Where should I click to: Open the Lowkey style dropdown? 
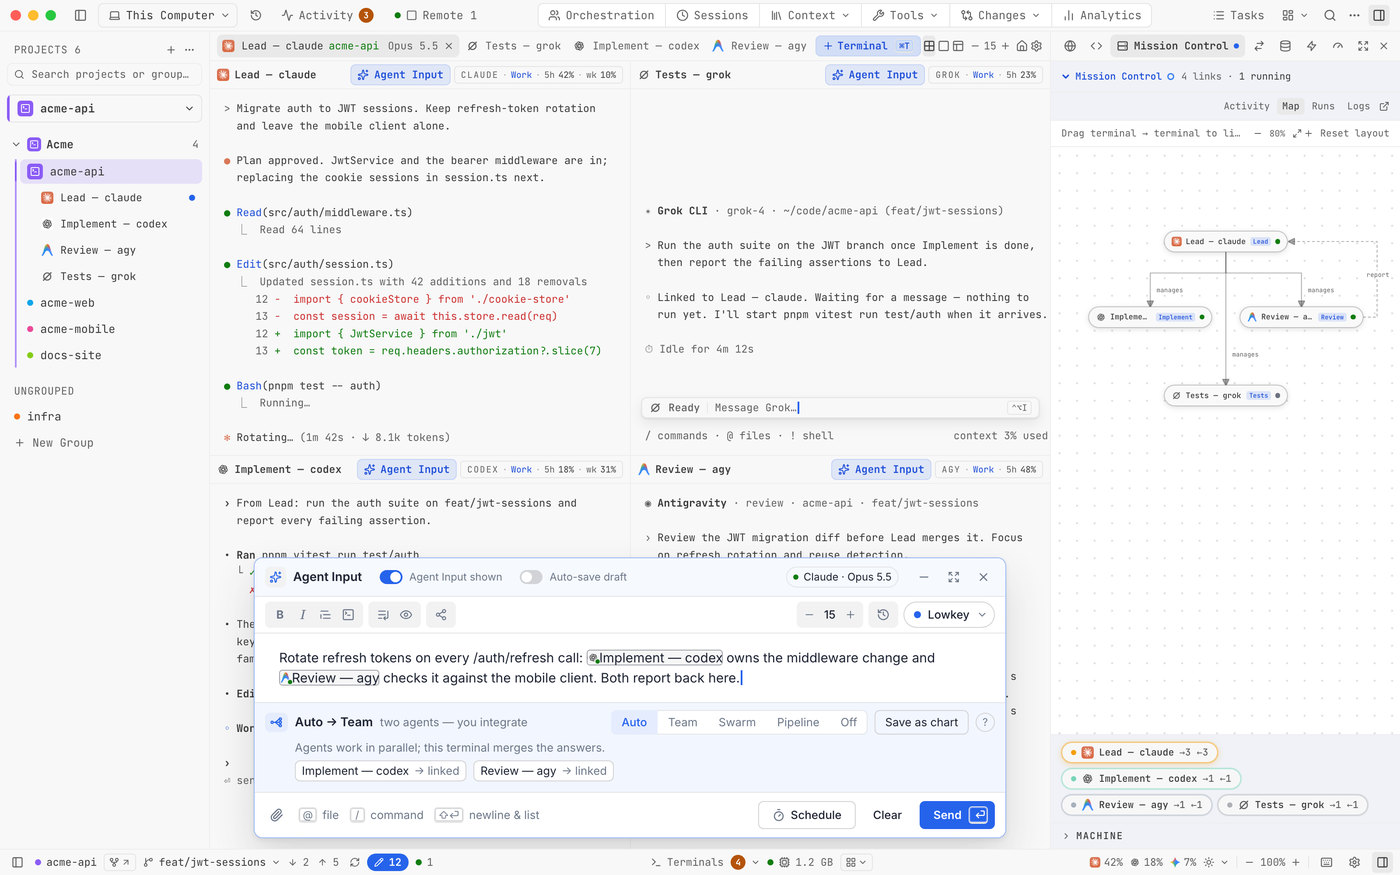coord(947,615)
